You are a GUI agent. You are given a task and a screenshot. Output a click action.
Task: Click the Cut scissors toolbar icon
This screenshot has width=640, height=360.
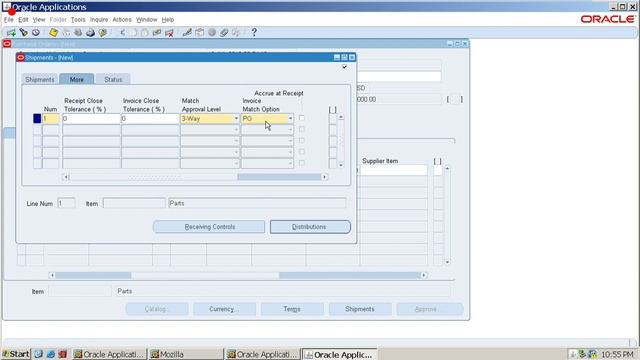tap(122, 33)
